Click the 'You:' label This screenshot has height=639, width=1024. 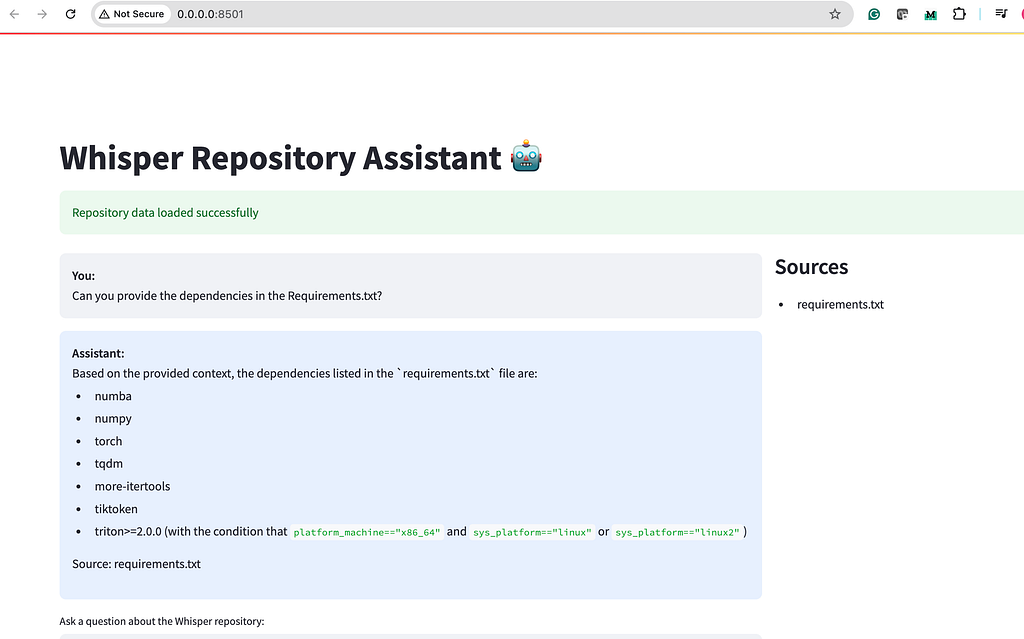[84, 276]
